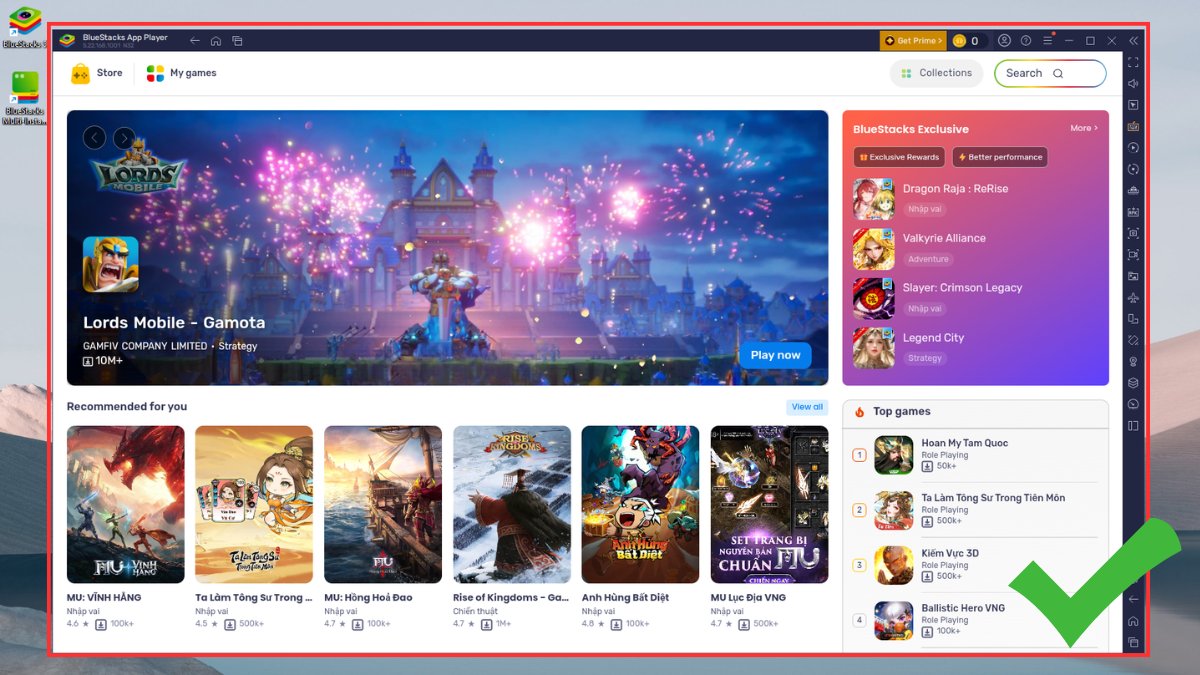Viewport: 1200px width, 675px height.
Task: Click the screen record camera icon
Action: coord(1133,255)
